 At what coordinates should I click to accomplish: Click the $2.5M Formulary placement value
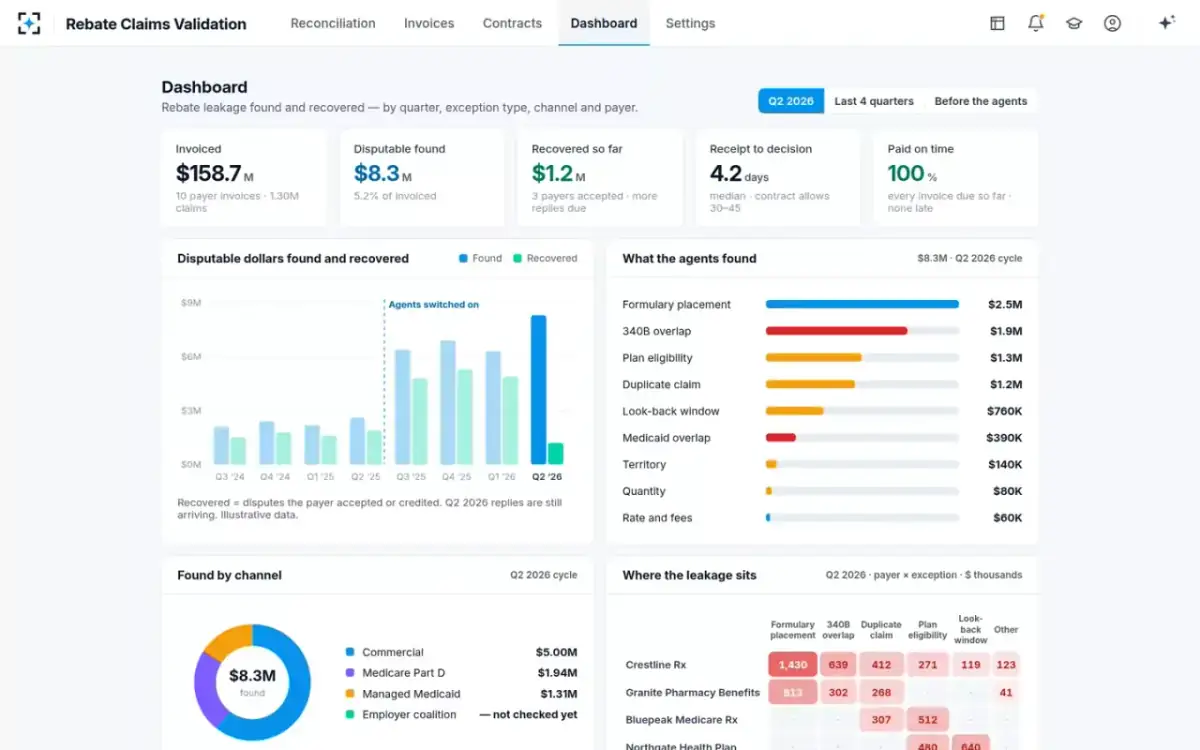point(1005,304)
